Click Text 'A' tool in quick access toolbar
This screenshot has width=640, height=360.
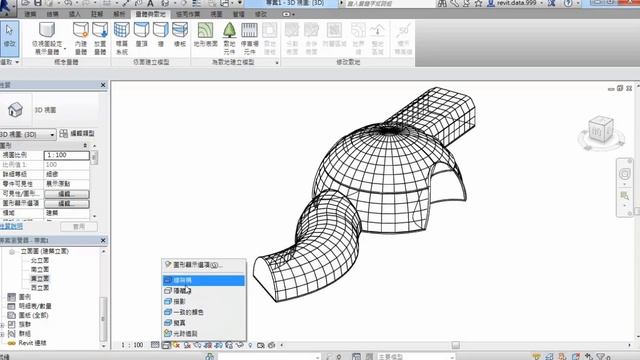150,4
